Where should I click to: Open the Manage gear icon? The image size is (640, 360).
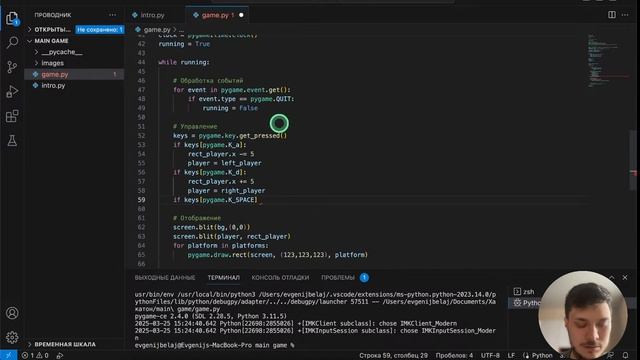coord(12,337)
